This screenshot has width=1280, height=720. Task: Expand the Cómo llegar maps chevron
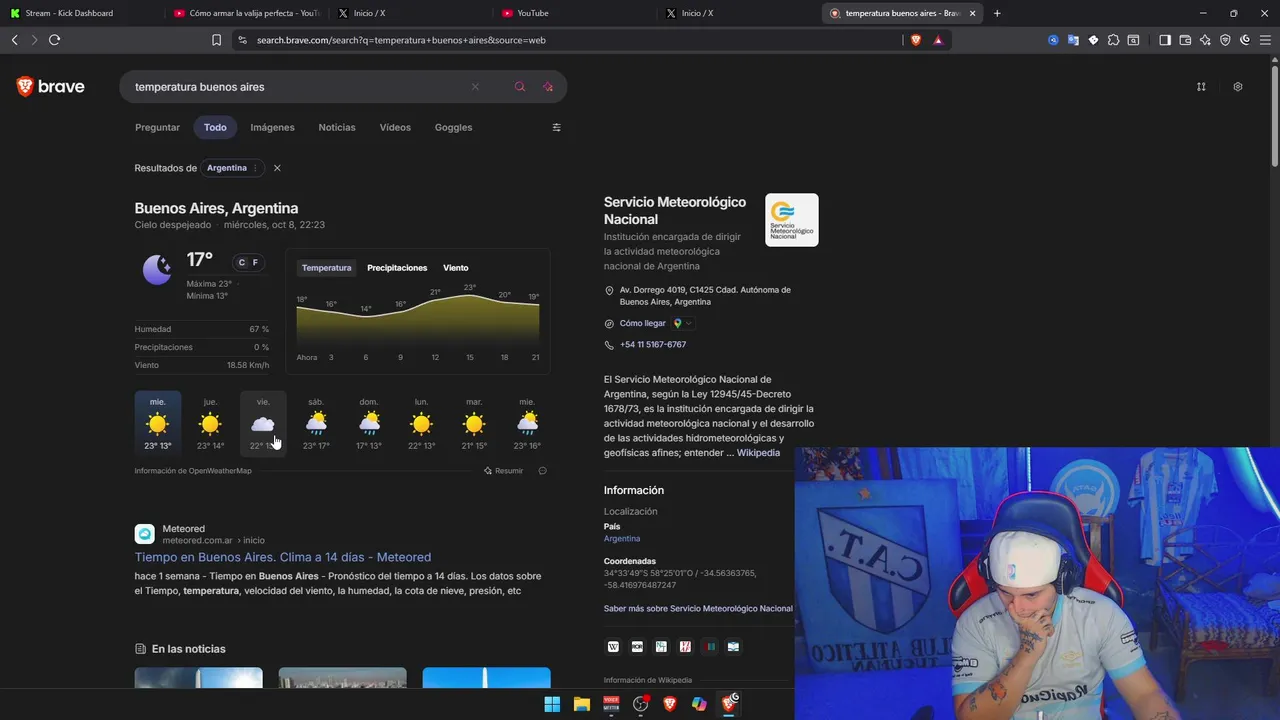[x=688, y=324]
